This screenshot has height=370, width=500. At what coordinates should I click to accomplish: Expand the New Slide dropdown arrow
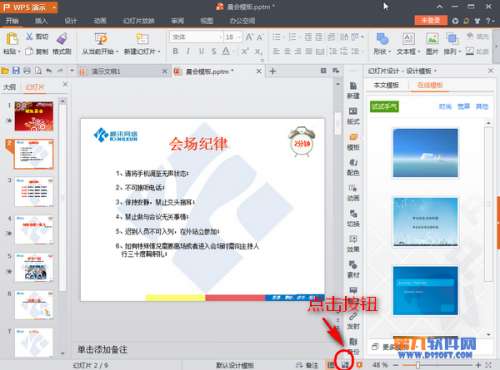coord(159,52)
